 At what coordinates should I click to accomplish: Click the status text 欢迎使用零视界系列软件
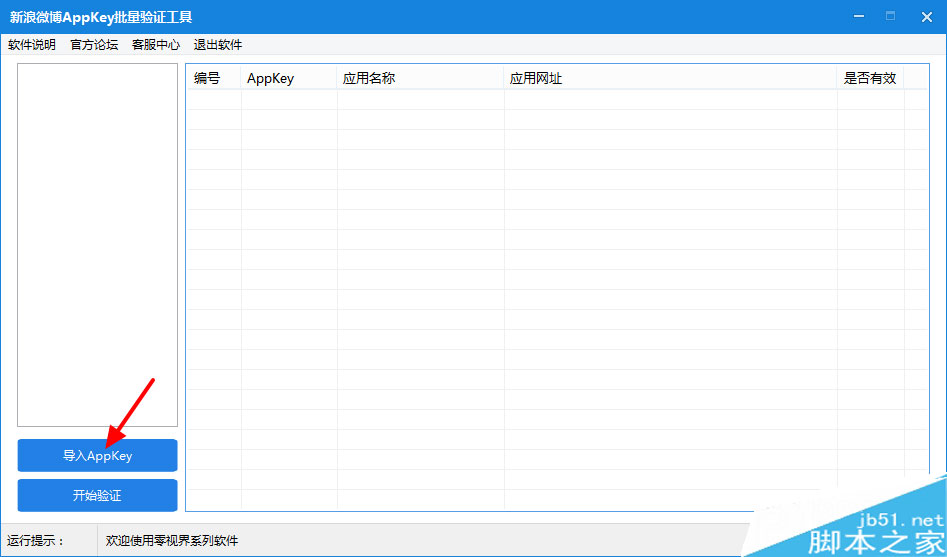coord(172,540)
